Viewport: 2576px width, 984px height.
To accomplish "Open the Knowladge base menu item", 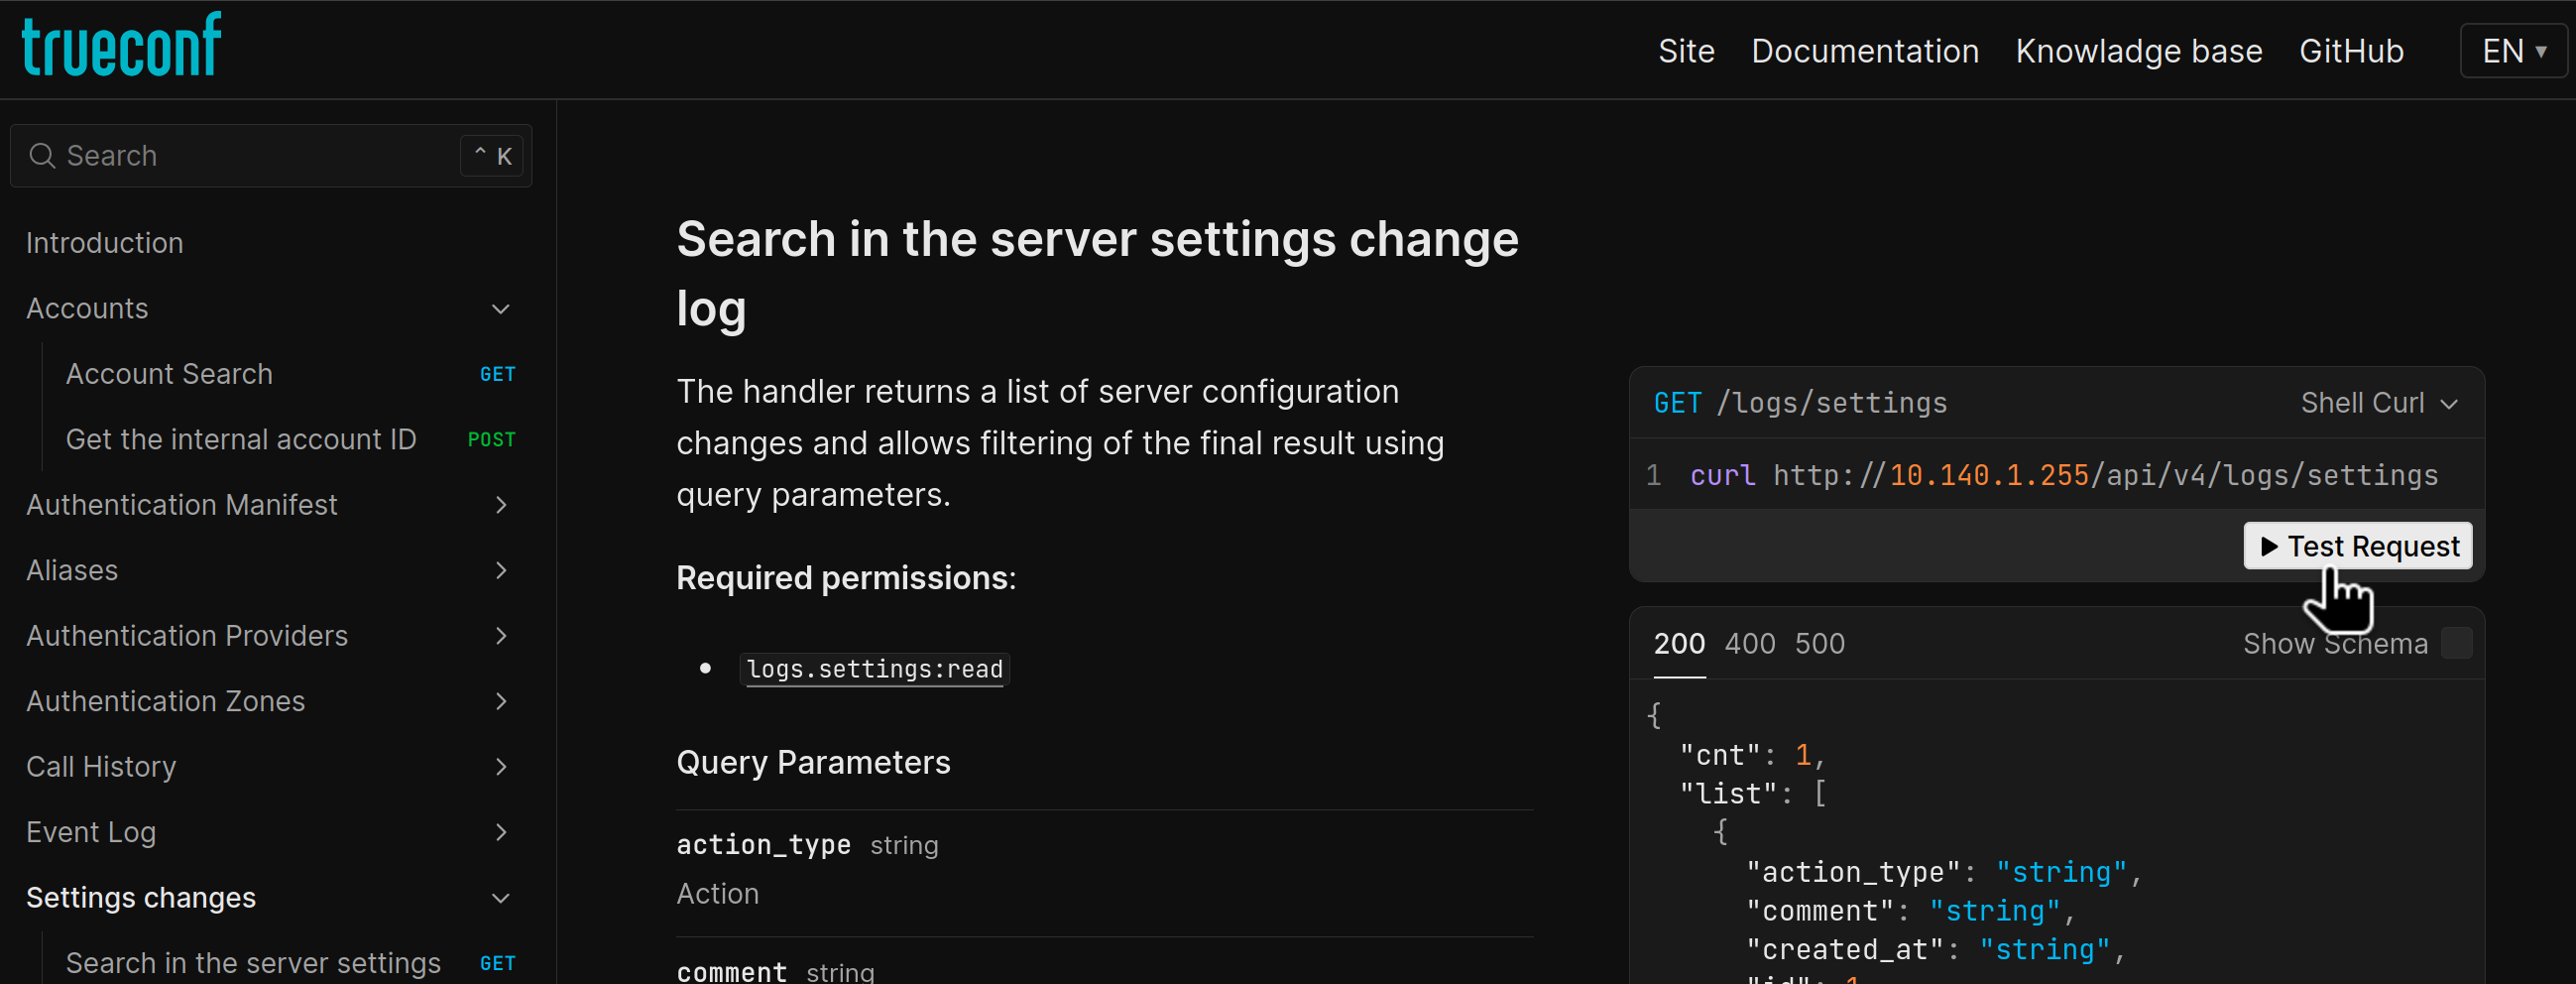I will [x=2138, y=51].
